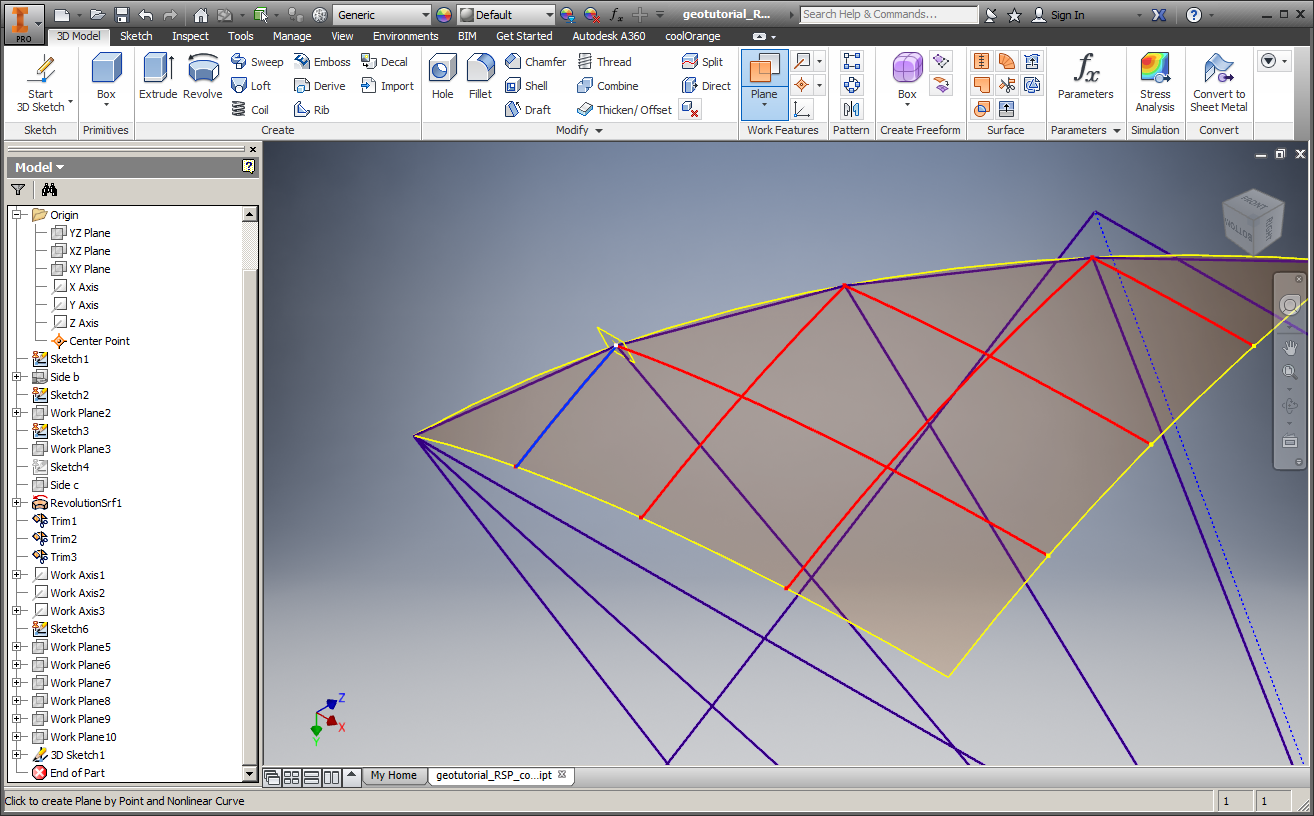Open the Plane dropdown arrow
The height and width of the screenshot is (816, 1314).
click(x=764, y=105)
